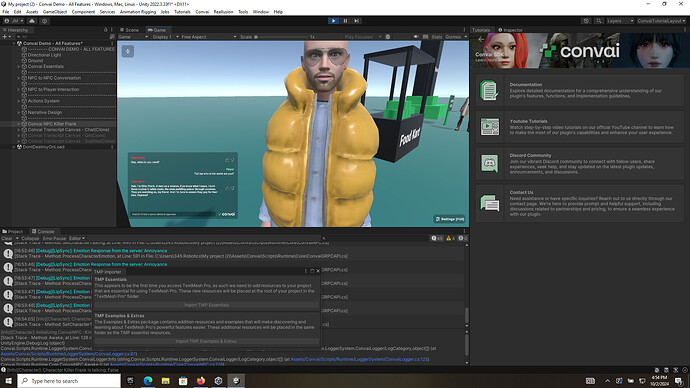The width and height of the screenshot is (690, 388).
Task: Expand NPC to NPC Conversation object
Action: click(19, 78)
